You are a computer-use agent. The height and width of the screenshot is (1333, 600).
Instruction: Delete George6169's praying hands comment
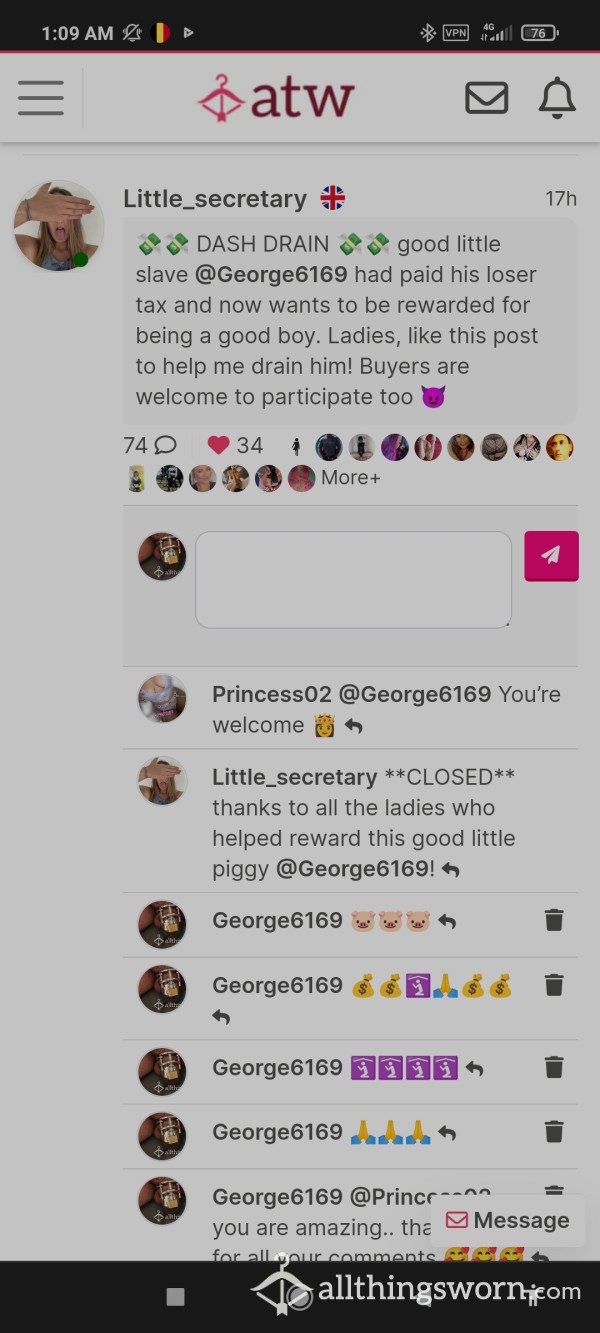point(554,1131)
